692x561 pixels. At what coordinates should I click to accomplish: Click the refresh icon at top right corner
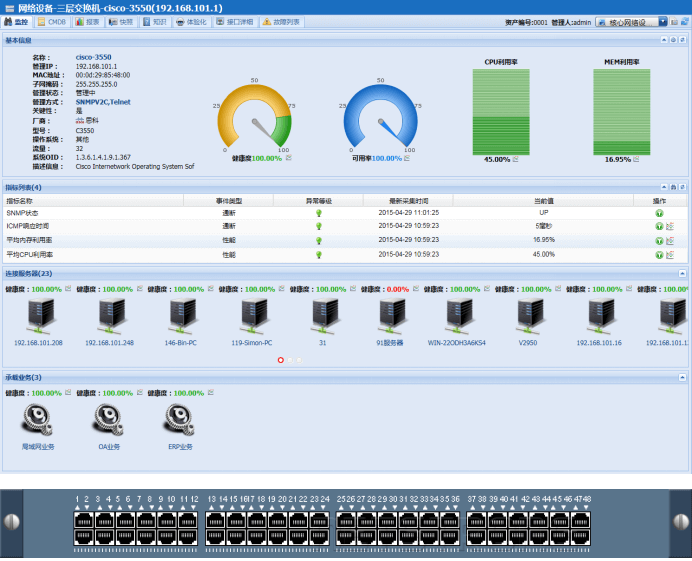point(685,22)
